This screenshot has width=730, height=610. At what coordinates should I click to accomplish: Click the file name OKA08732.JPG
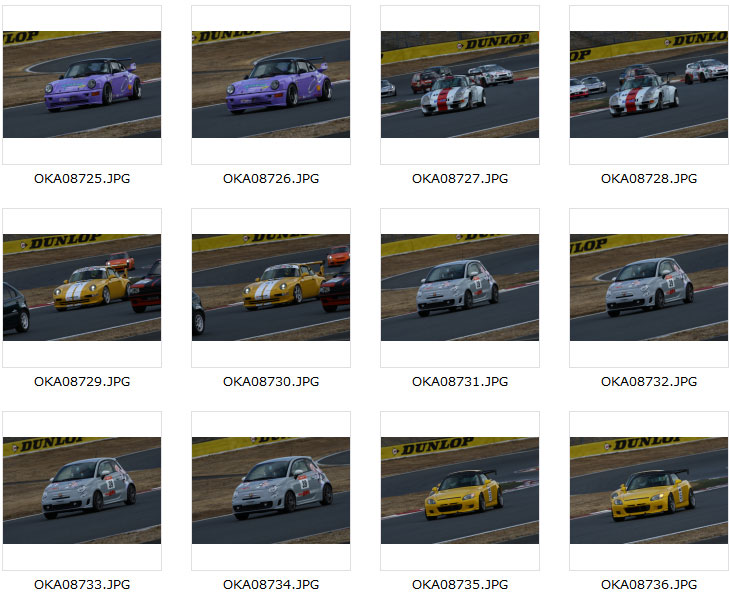click(x=649, y=382)
